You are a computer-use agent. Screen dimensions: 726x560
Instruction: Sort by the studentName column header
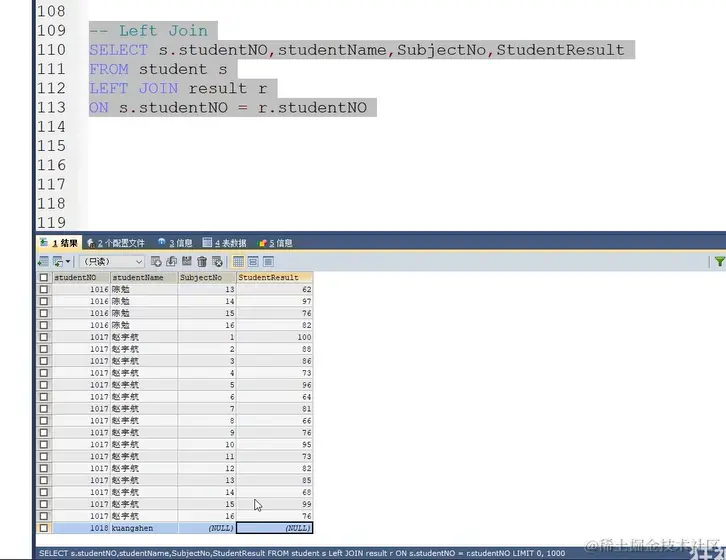[x=144, y=277]
